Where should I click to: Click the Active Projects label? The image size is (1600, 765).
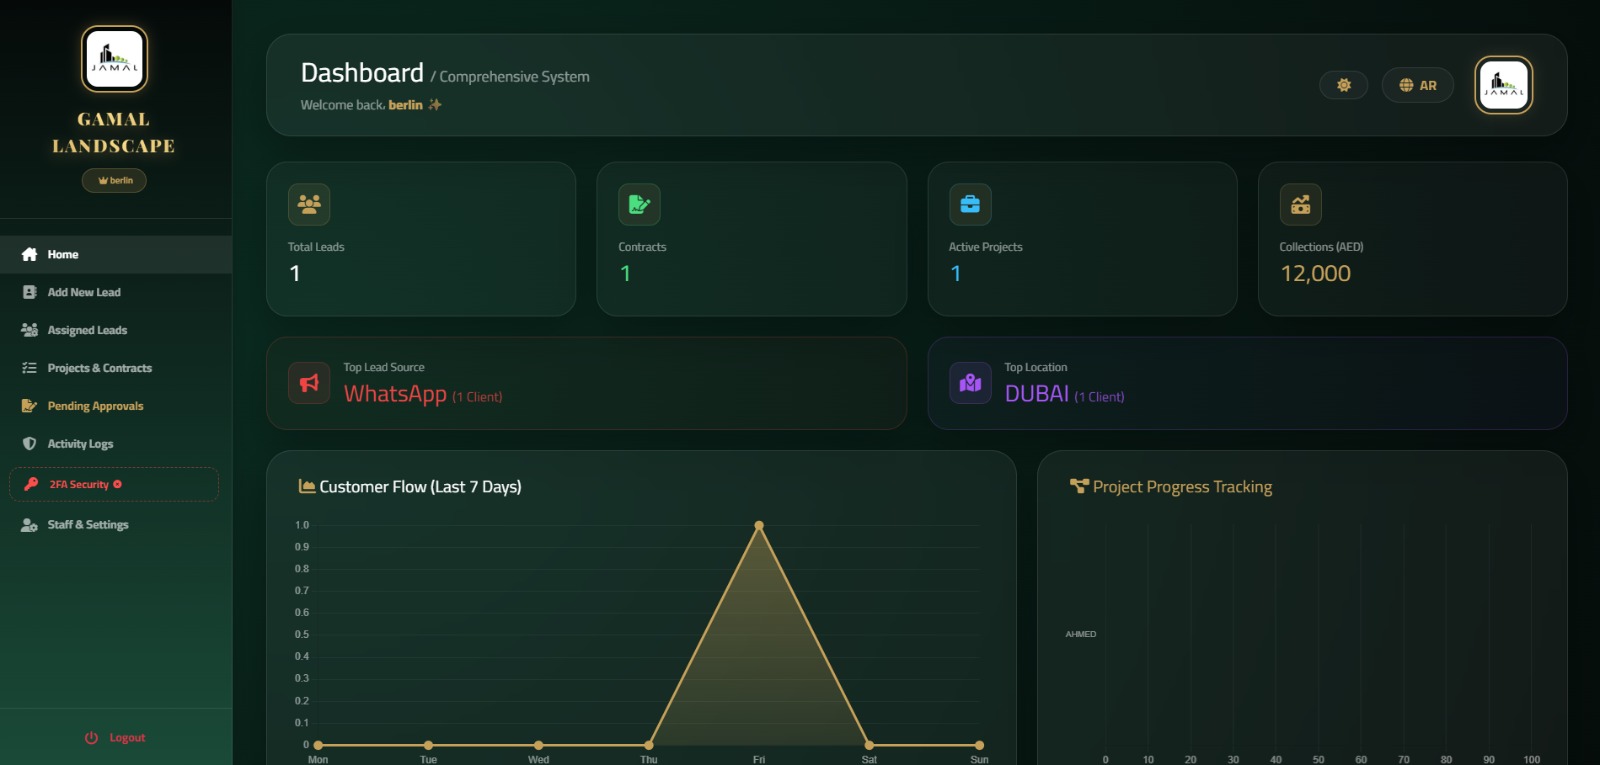pyautogui.click(x=986, y=247)
